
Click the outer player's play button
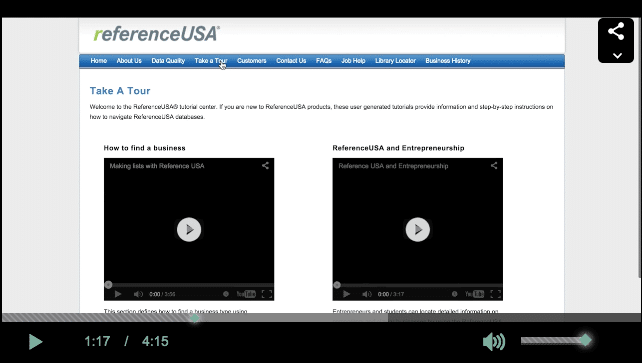pyautogui.click(x=36, y=341)
